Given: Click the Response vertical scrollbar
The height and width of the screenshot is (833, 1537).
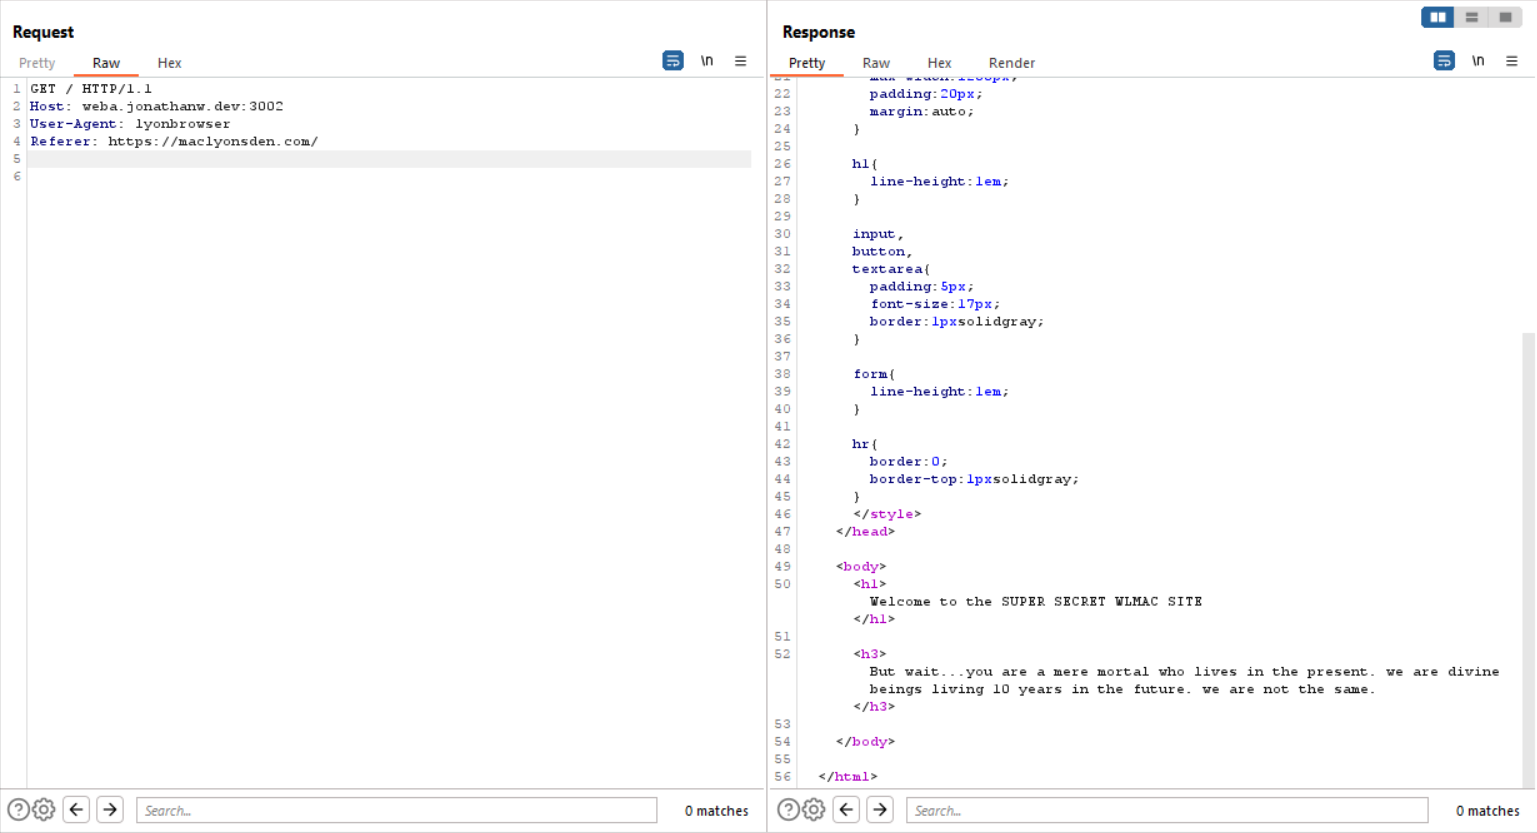Looking at the screenshot, I should pos(1528,560).
